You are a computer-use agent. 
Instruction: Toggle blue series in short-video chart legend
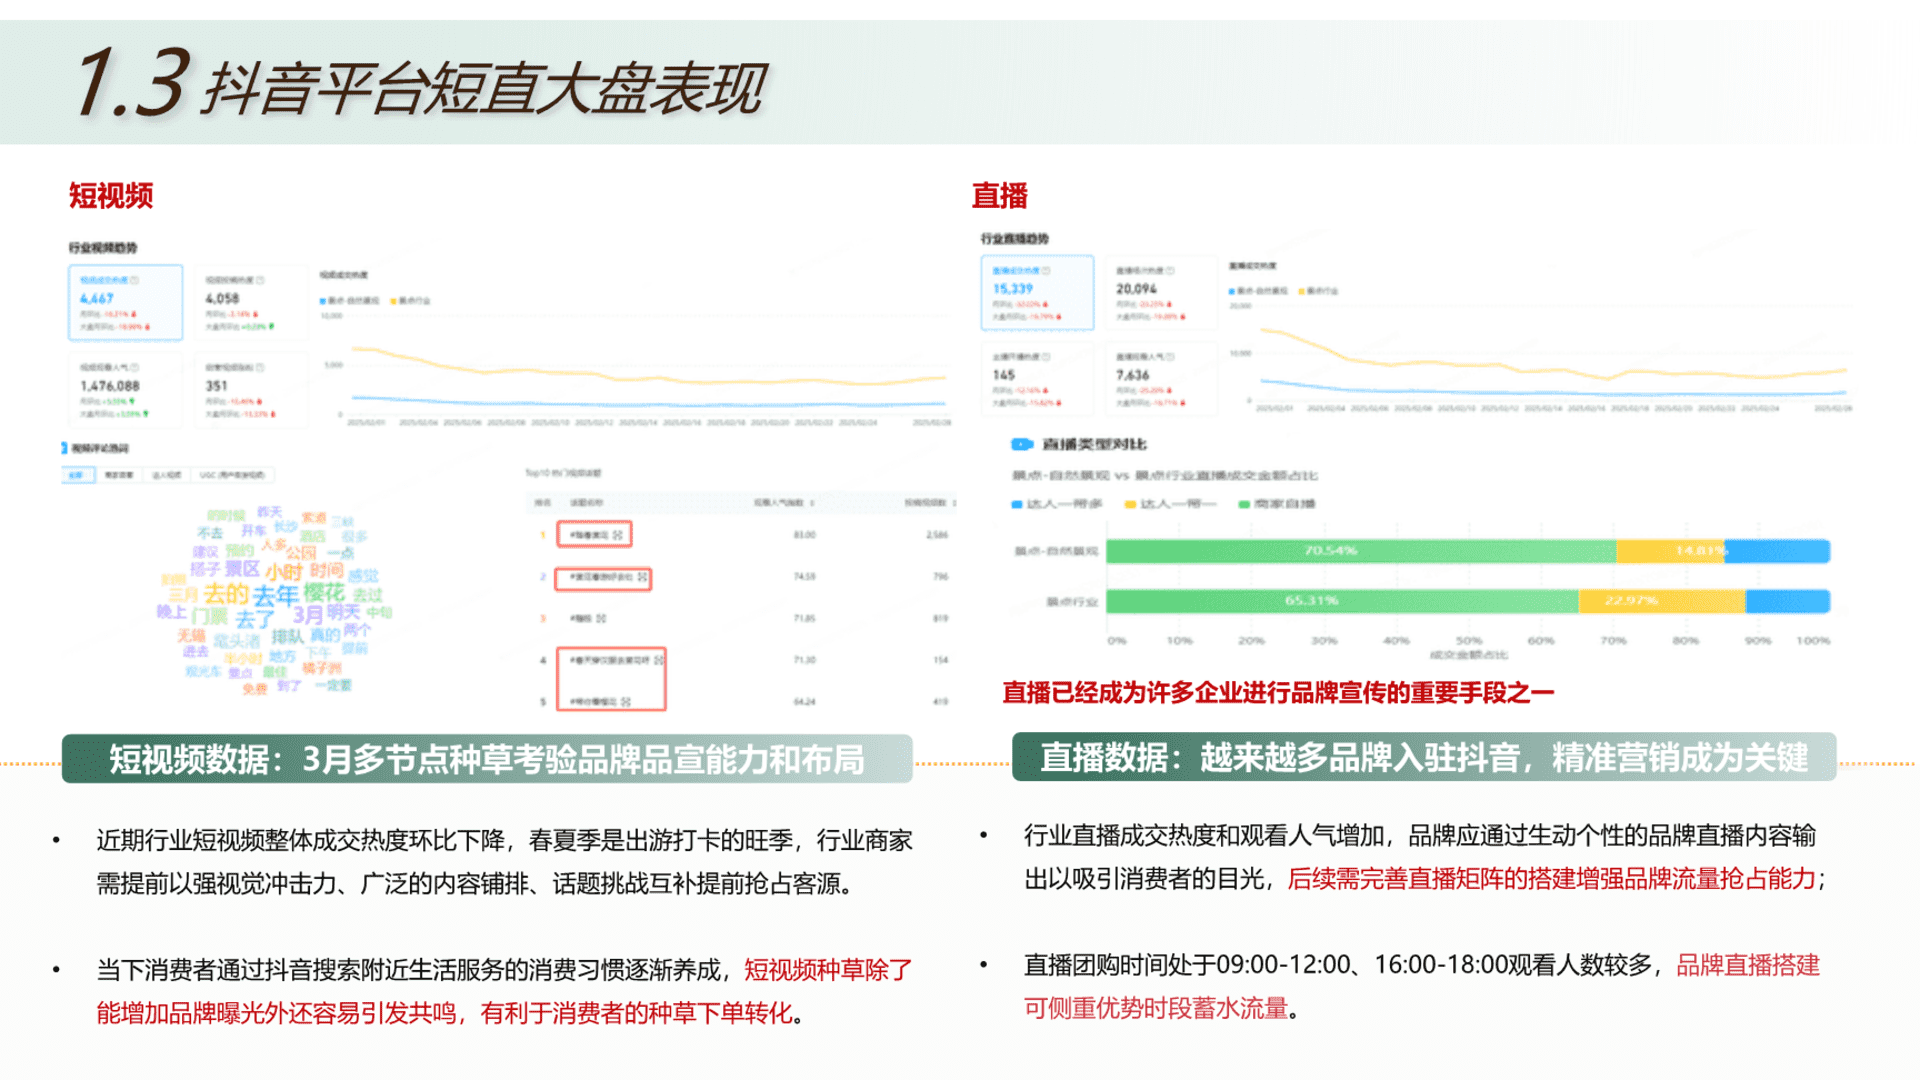pyautogui.click(x=349, y=300)
